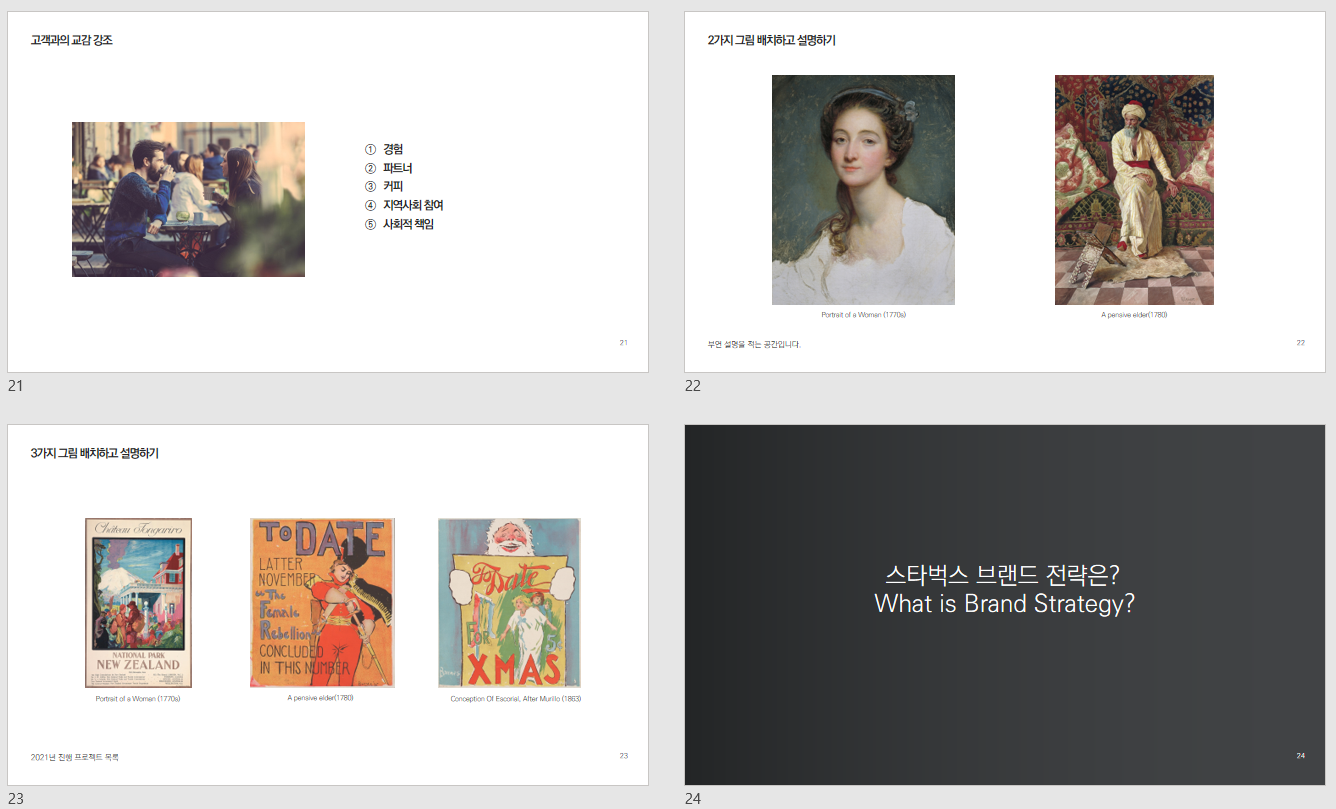1336x809 pixels.
Task: Click the list item 사회적 책임
Action: [408, 224]
